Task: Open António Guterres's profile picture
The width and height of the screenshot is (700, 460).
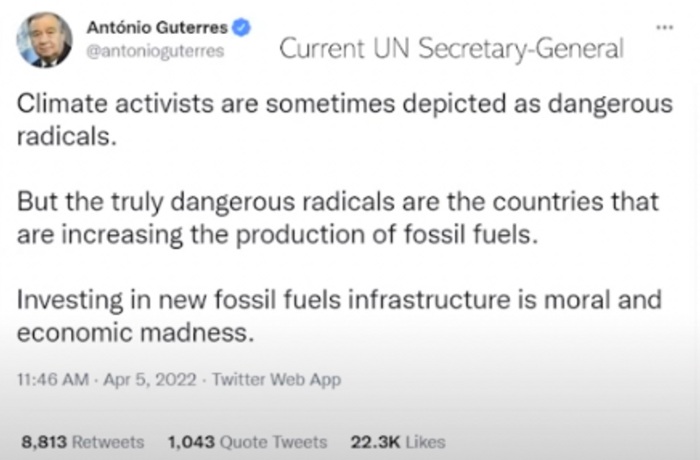Action: (x=44, y=40)
